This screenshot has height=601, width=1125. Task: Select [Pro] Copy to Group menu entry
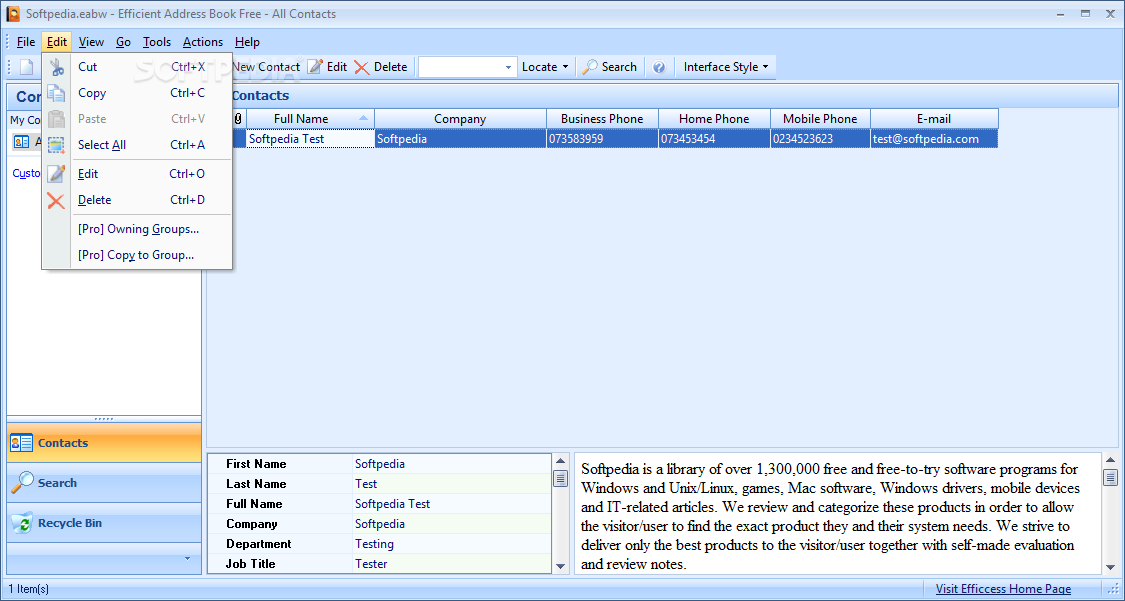tap(137, 255)
